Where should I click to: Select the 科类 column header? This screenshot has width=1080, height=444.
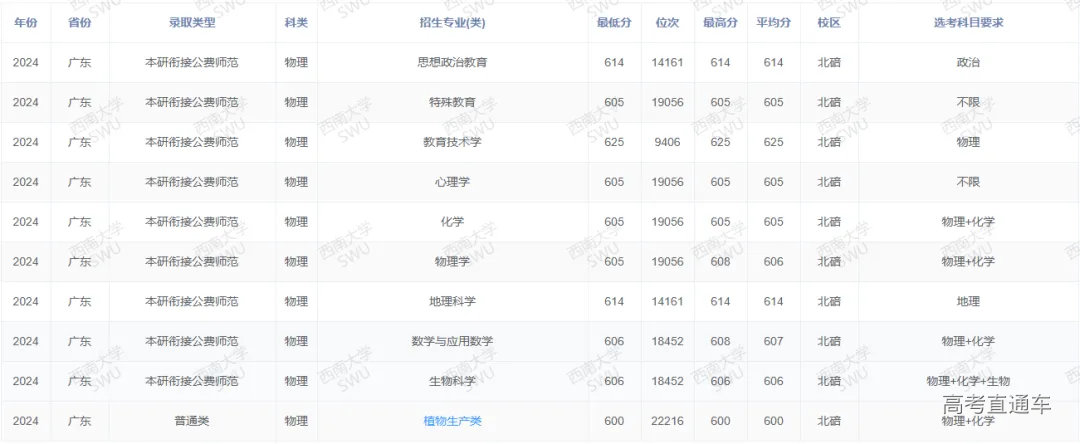coord(296,22)
